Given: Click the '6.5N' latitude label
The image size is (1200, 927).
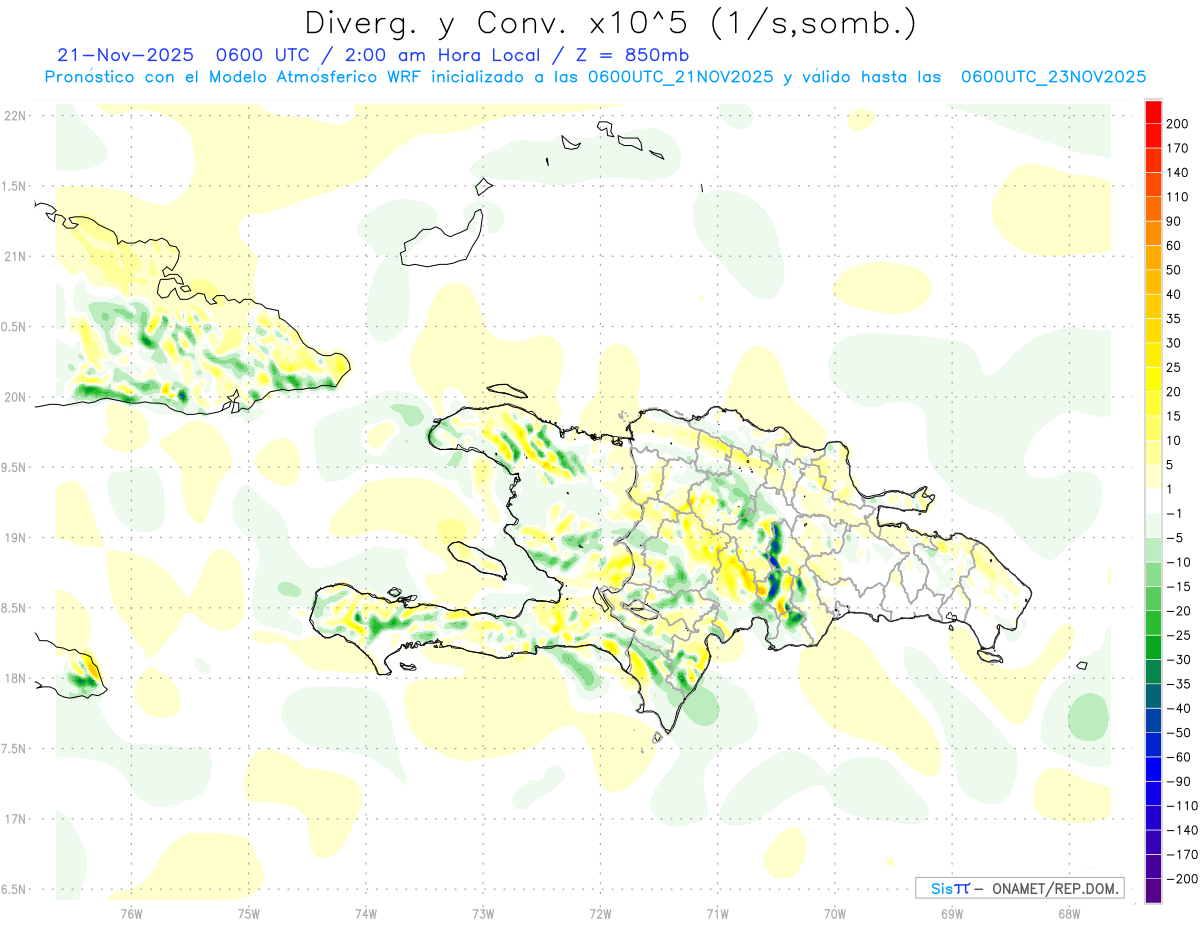Looking at the screenshot, I should pos(15,889).
